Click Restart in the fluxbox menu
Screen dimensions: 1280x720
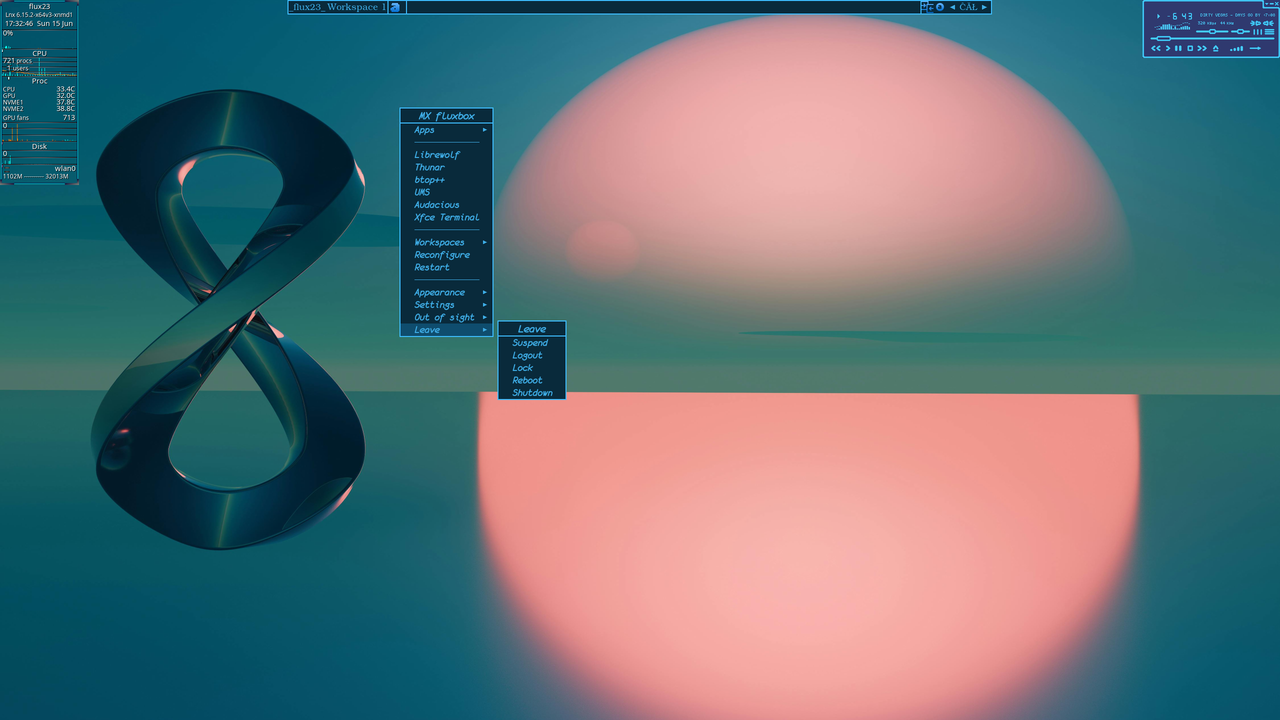pos(446,267)
